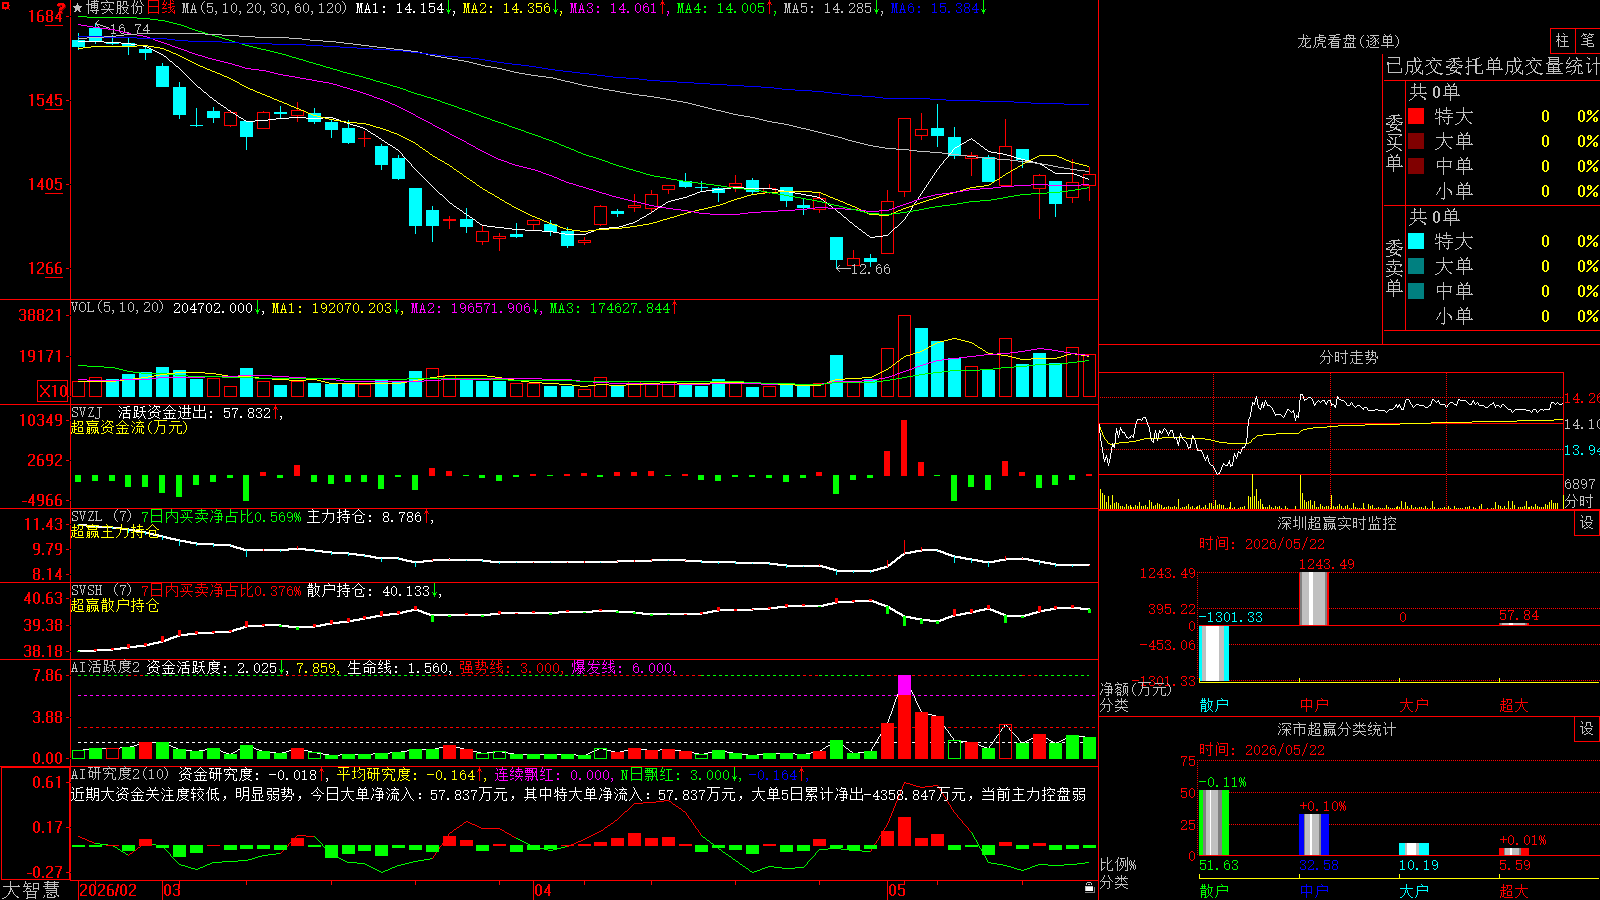1600x900 pixels.
Task: Click the 主力持仓: 8.786 readout
Action: [364, 516]
